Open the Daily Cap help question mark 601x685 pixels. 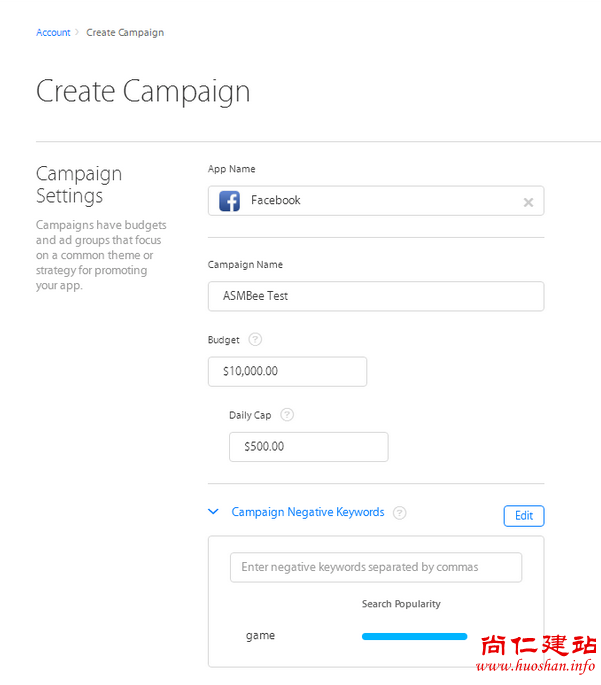(287, 415)
